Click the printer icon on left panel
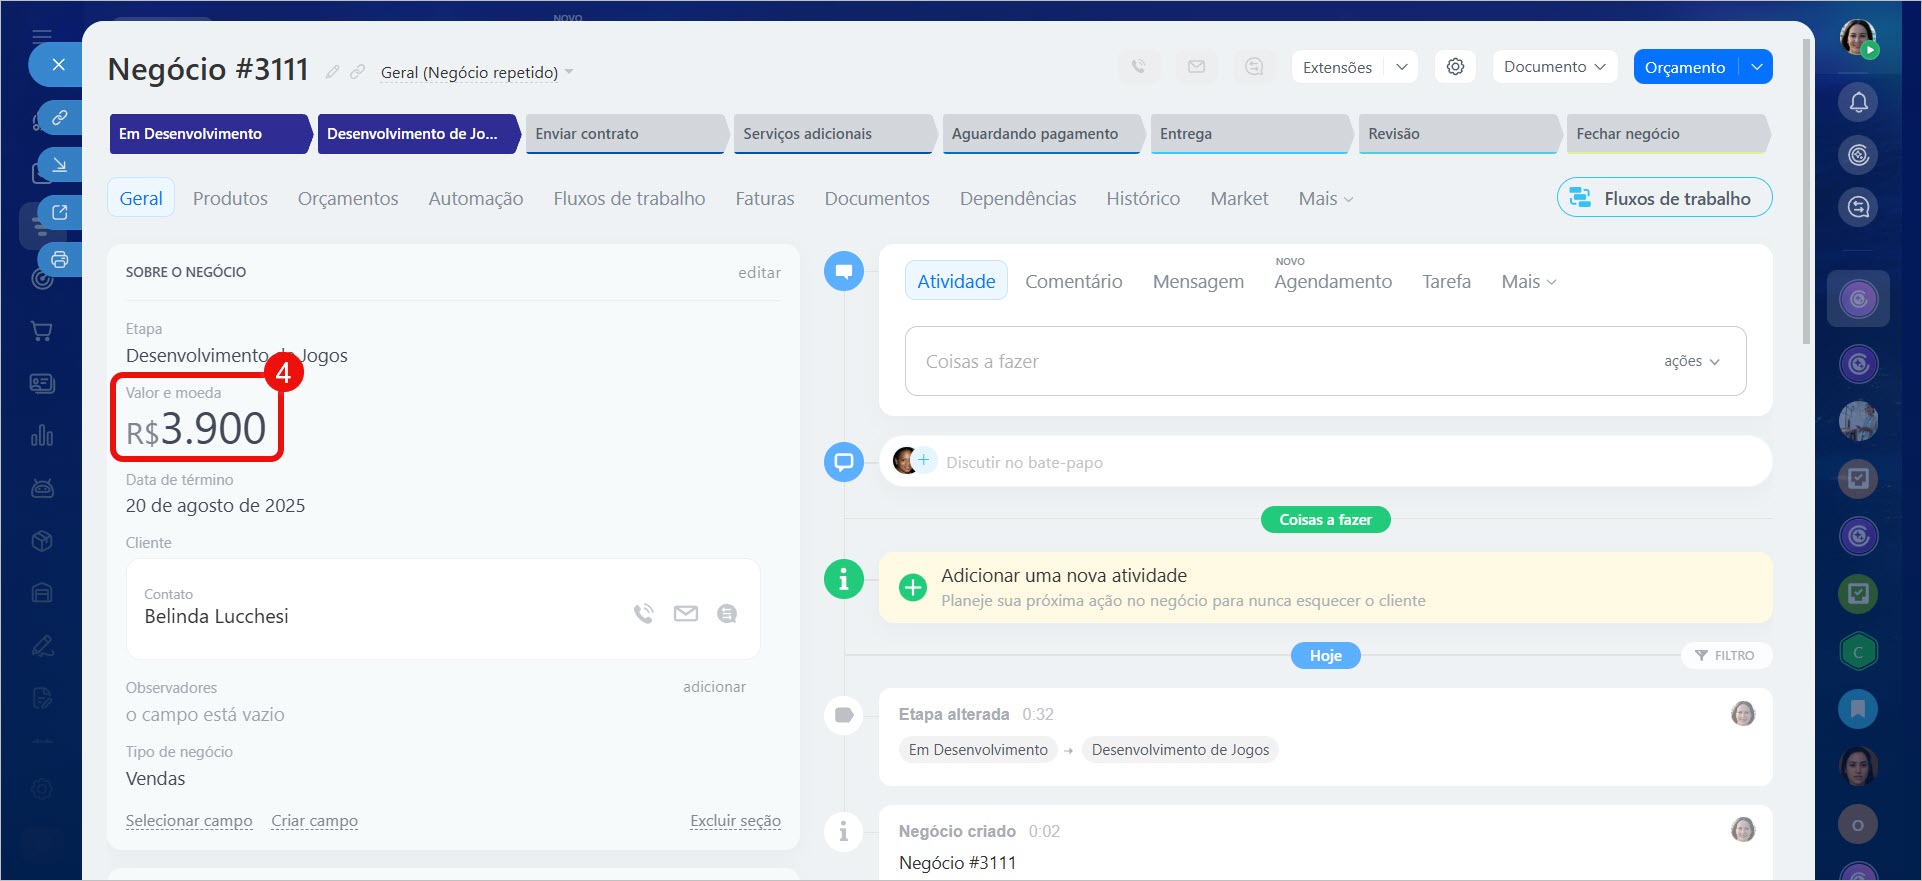Image resolution: width=1922 pixels, height=881 pixels. pyautogui.click(x=60, y=260)
